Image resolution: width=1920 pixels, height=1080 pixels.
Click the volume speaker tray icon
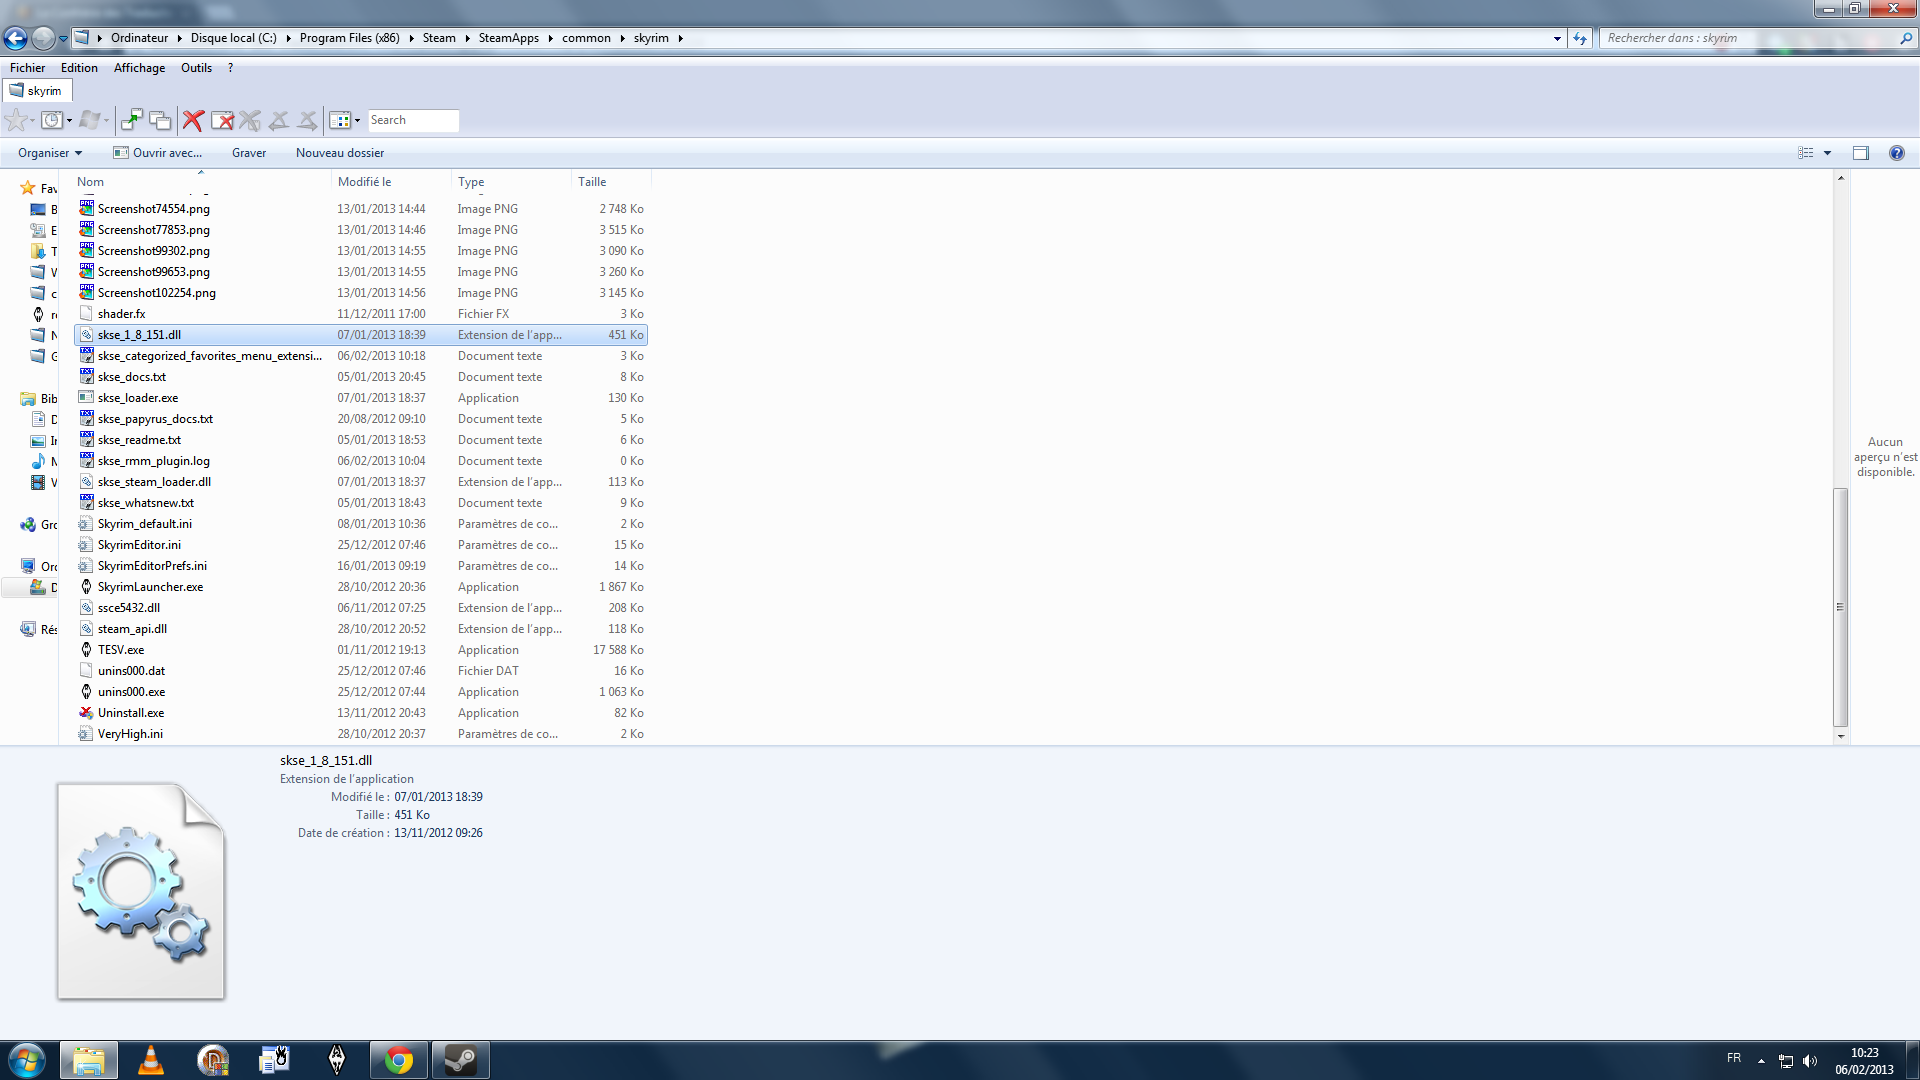pos(1810,1061)
